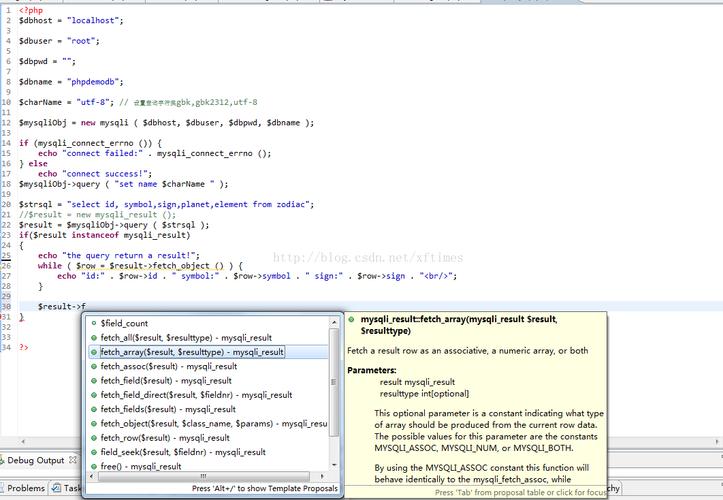Viewport: 723px width, 500px height.
Task: Click the '$result->f' text being typed
Action: [x=62, y=306]
